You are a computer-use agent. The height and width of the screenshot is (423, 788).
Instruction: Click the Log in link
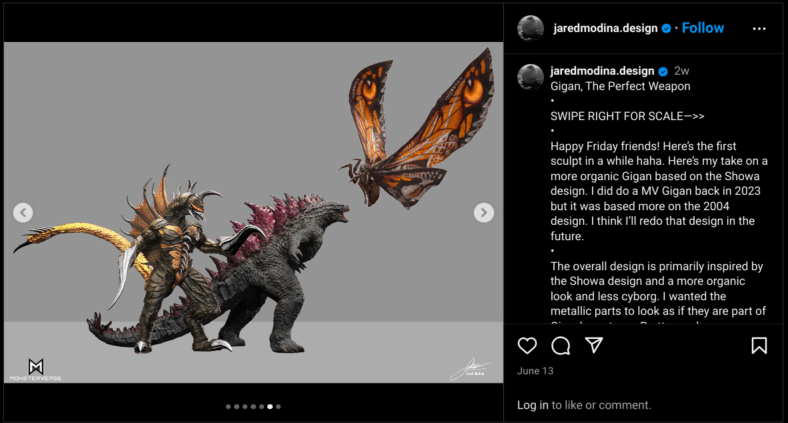click(x=532, y=405)
